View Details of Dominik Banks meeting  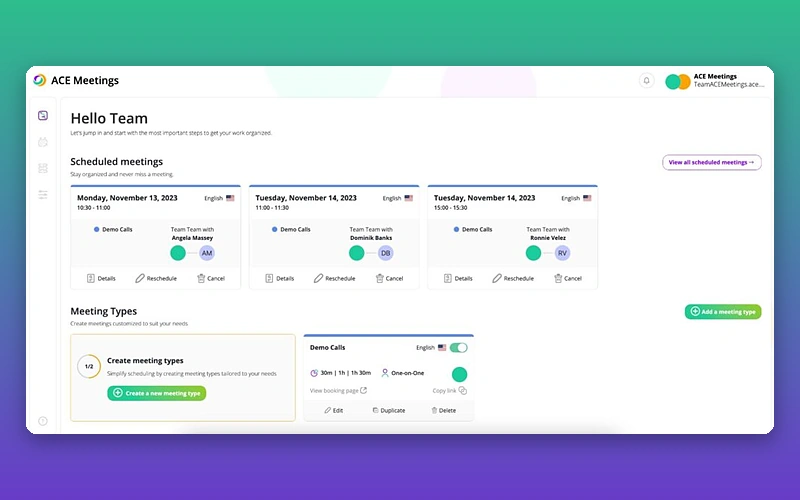point(280,279)
